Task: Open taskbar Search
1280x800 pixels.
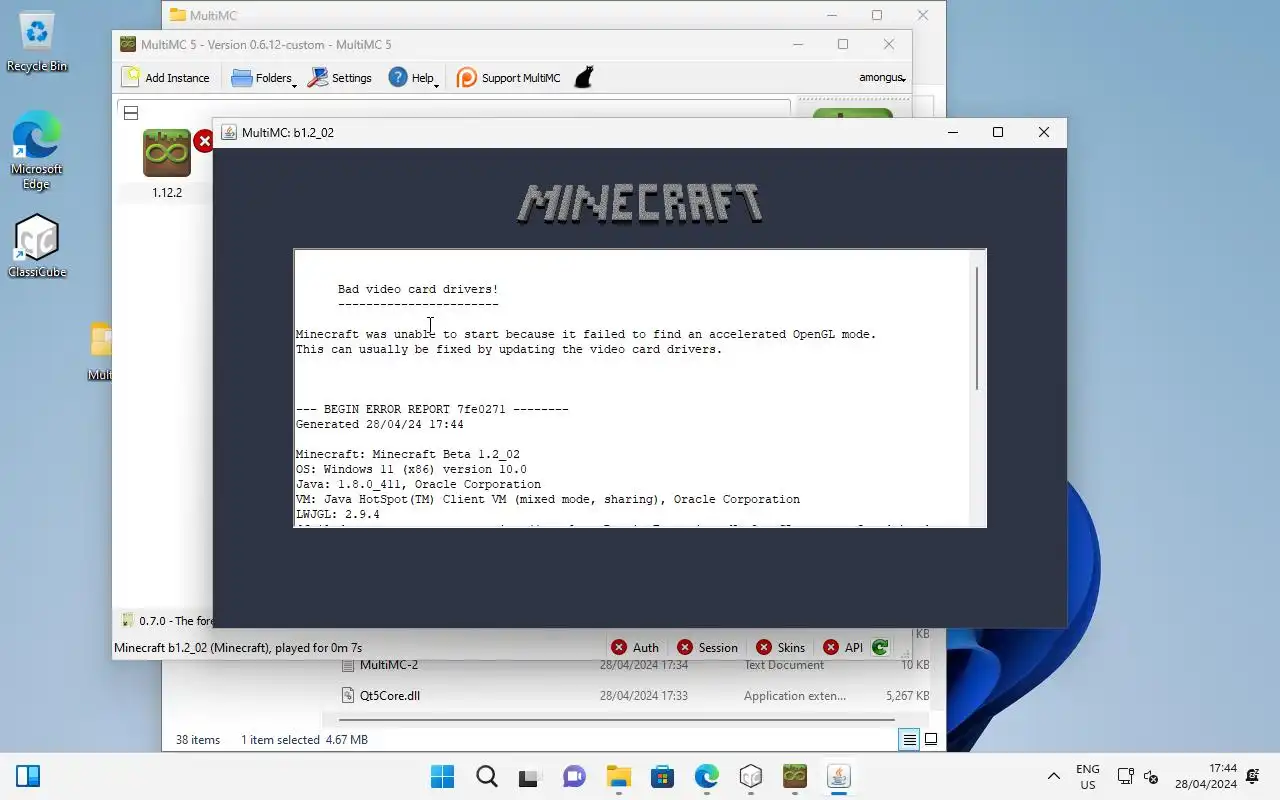Action: coord(486,776)
